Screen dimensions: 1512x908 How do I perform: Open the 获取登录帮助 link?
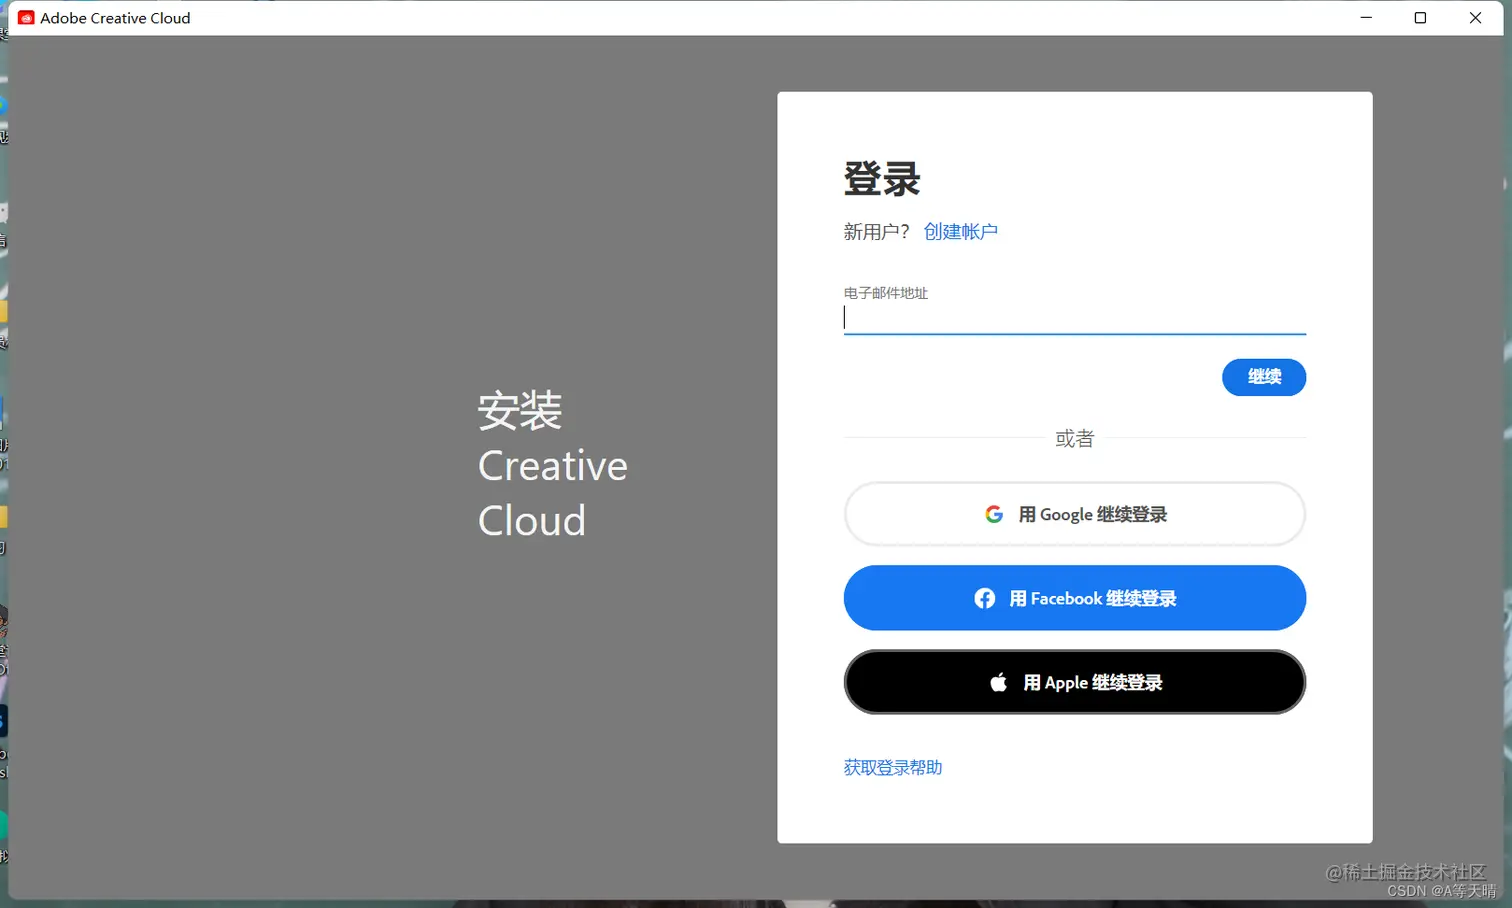coord(892,767)
